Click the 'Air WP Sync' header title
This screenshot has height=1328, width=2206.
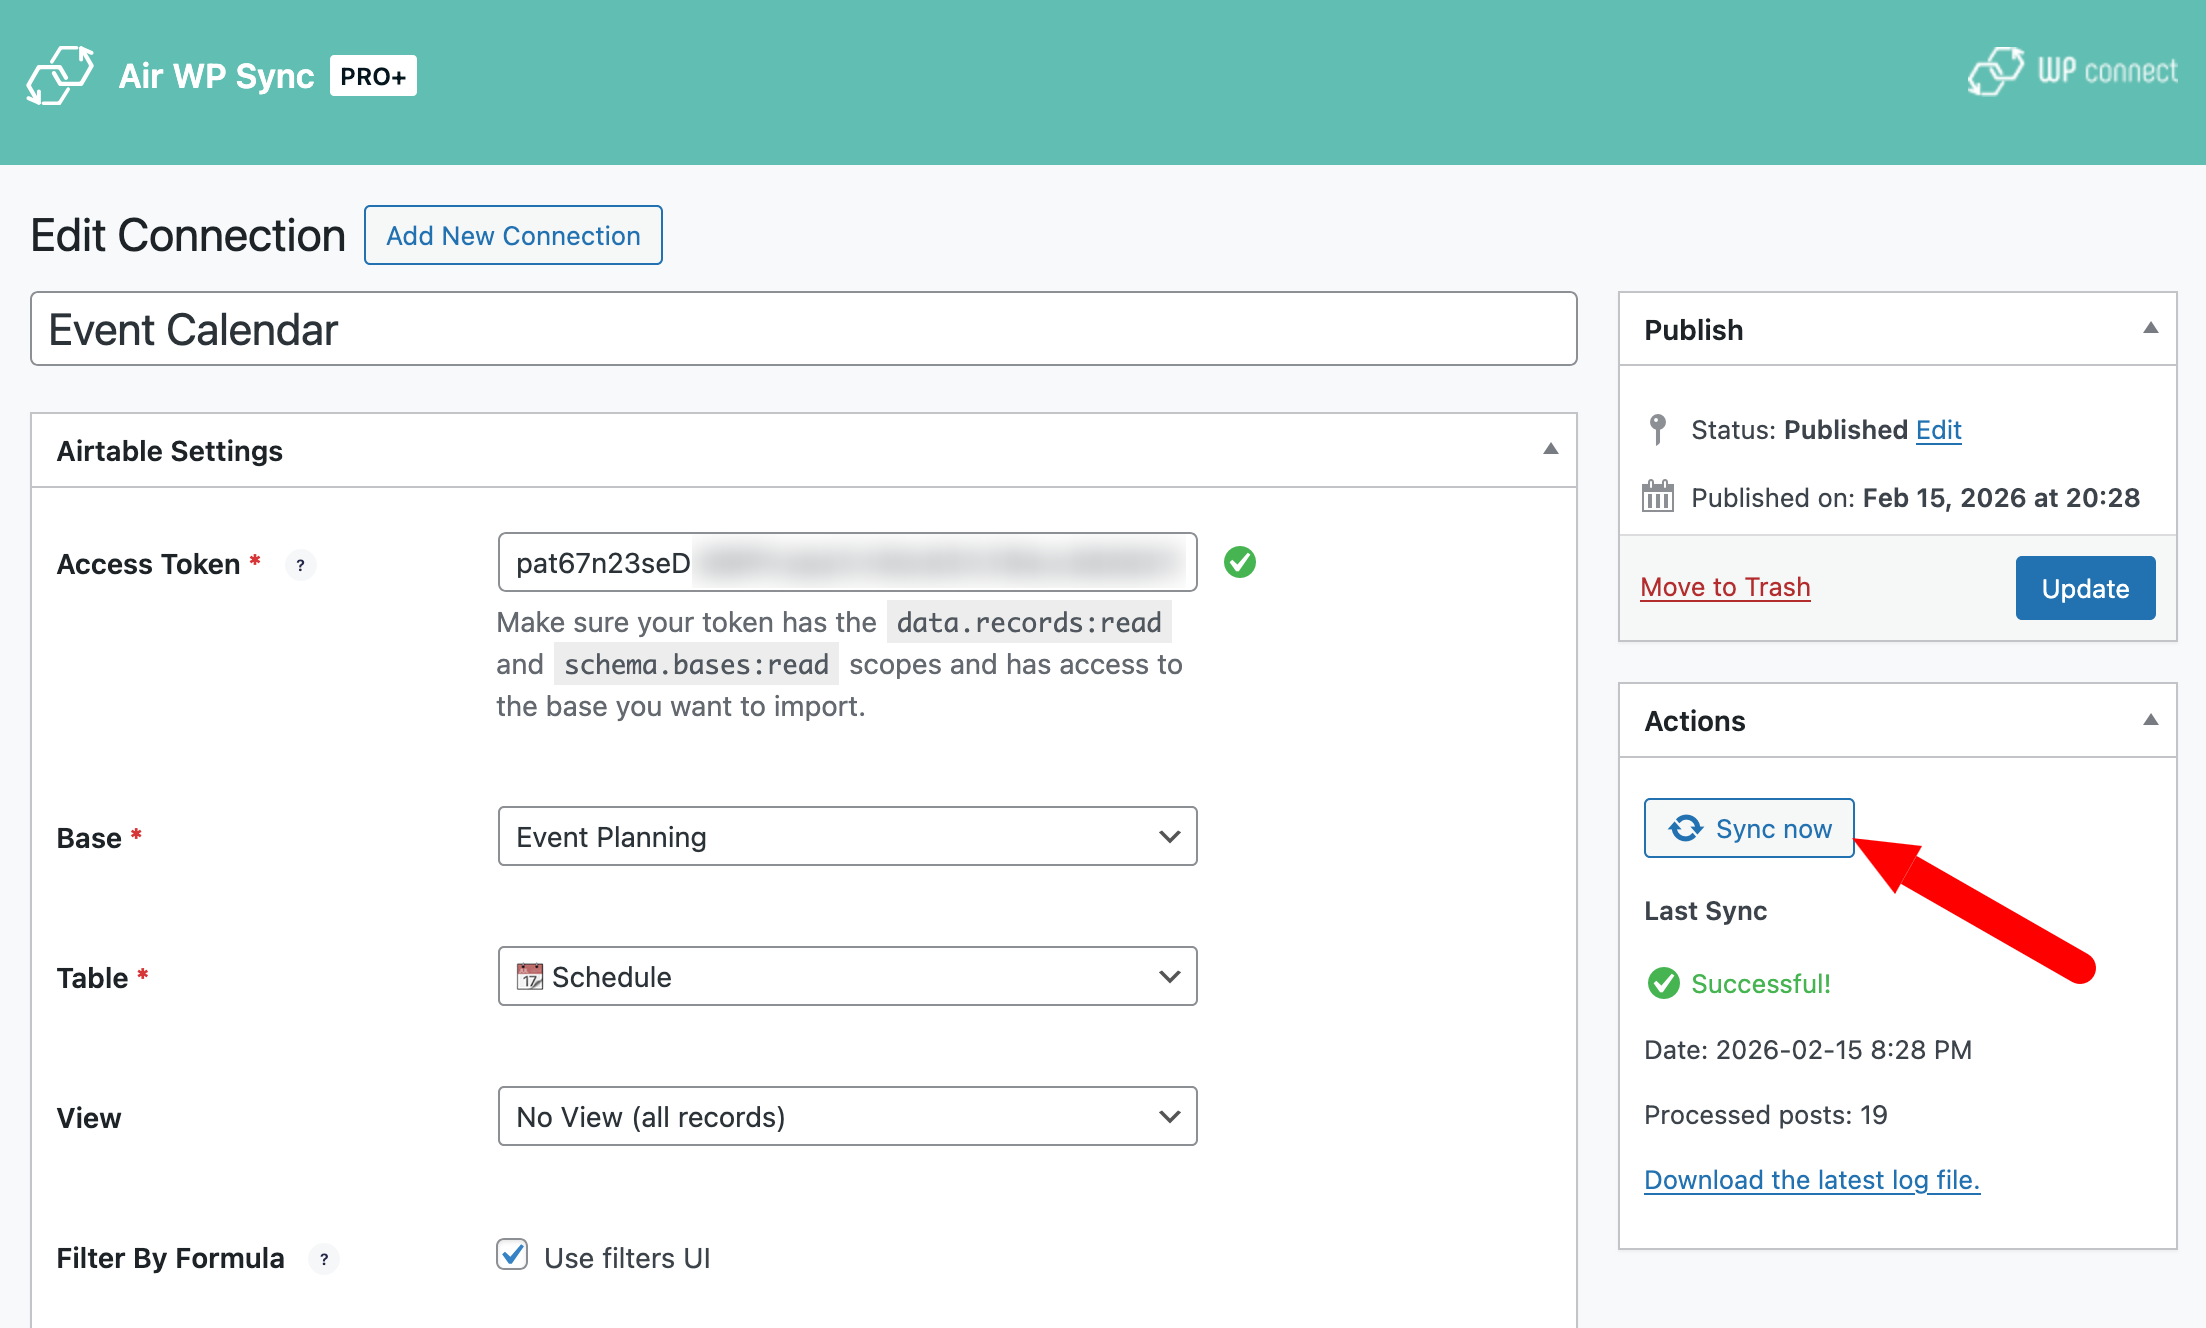point(217,76)
